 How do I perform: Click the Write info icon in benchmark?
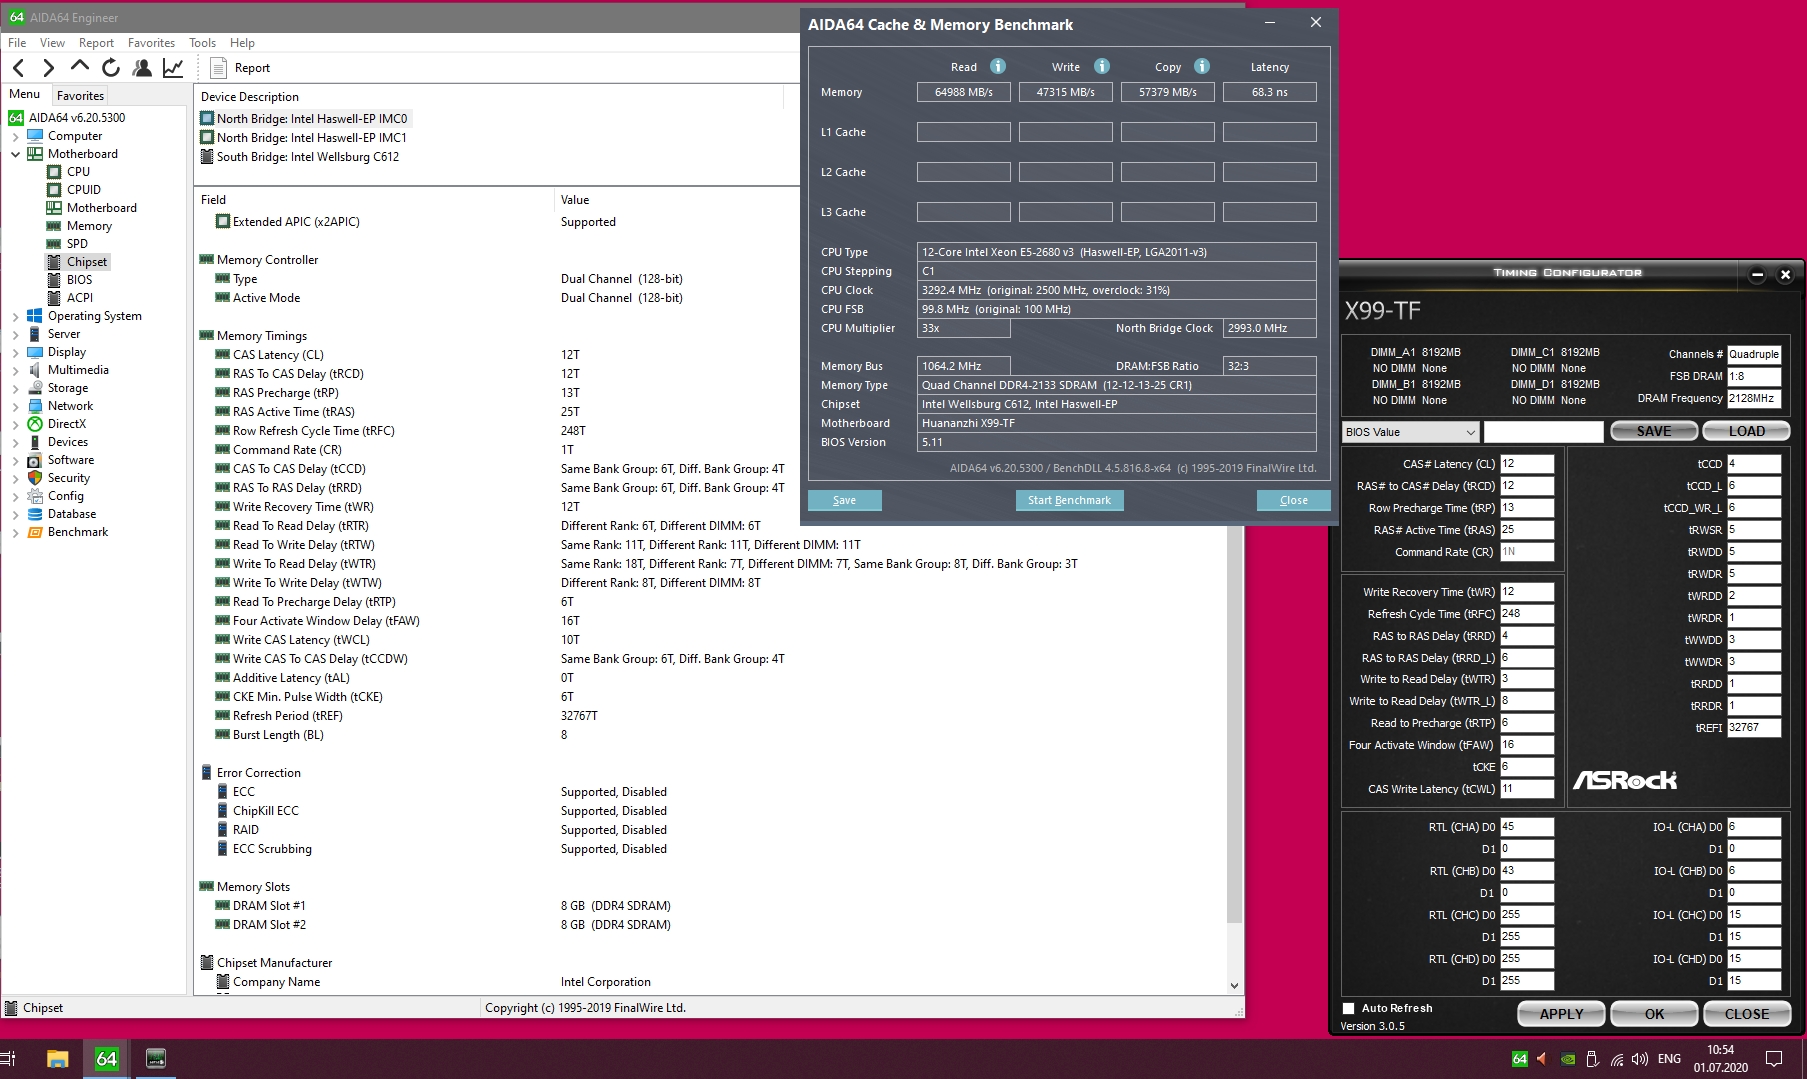click(x=1101, y=66)
